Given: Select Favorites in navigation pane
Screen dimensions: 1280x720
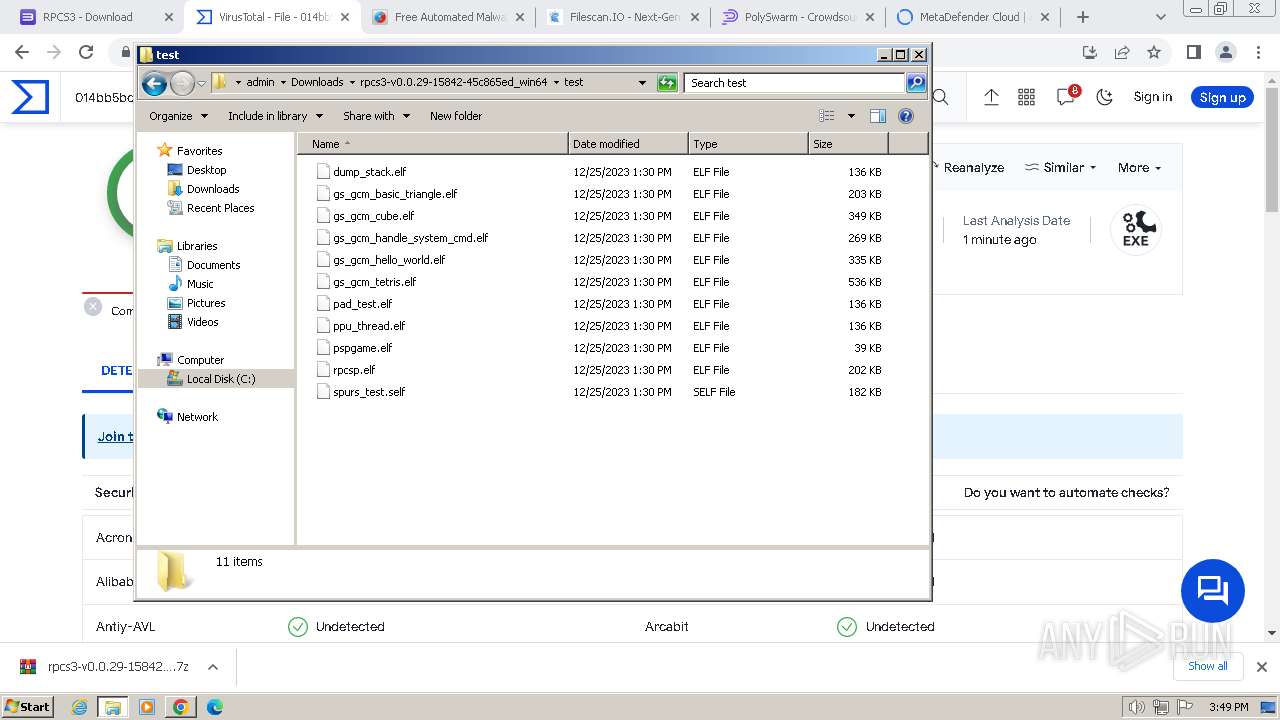Looking at the screenshot, I should pyautogui.click(x=199, y=151).
